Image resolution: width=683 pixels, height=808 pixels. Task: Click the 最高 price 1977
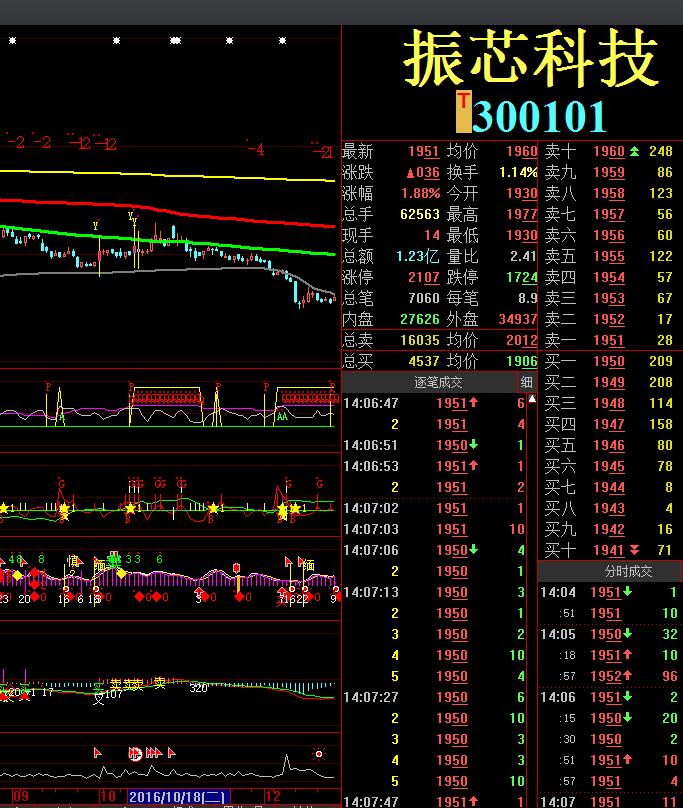point(522,214)
